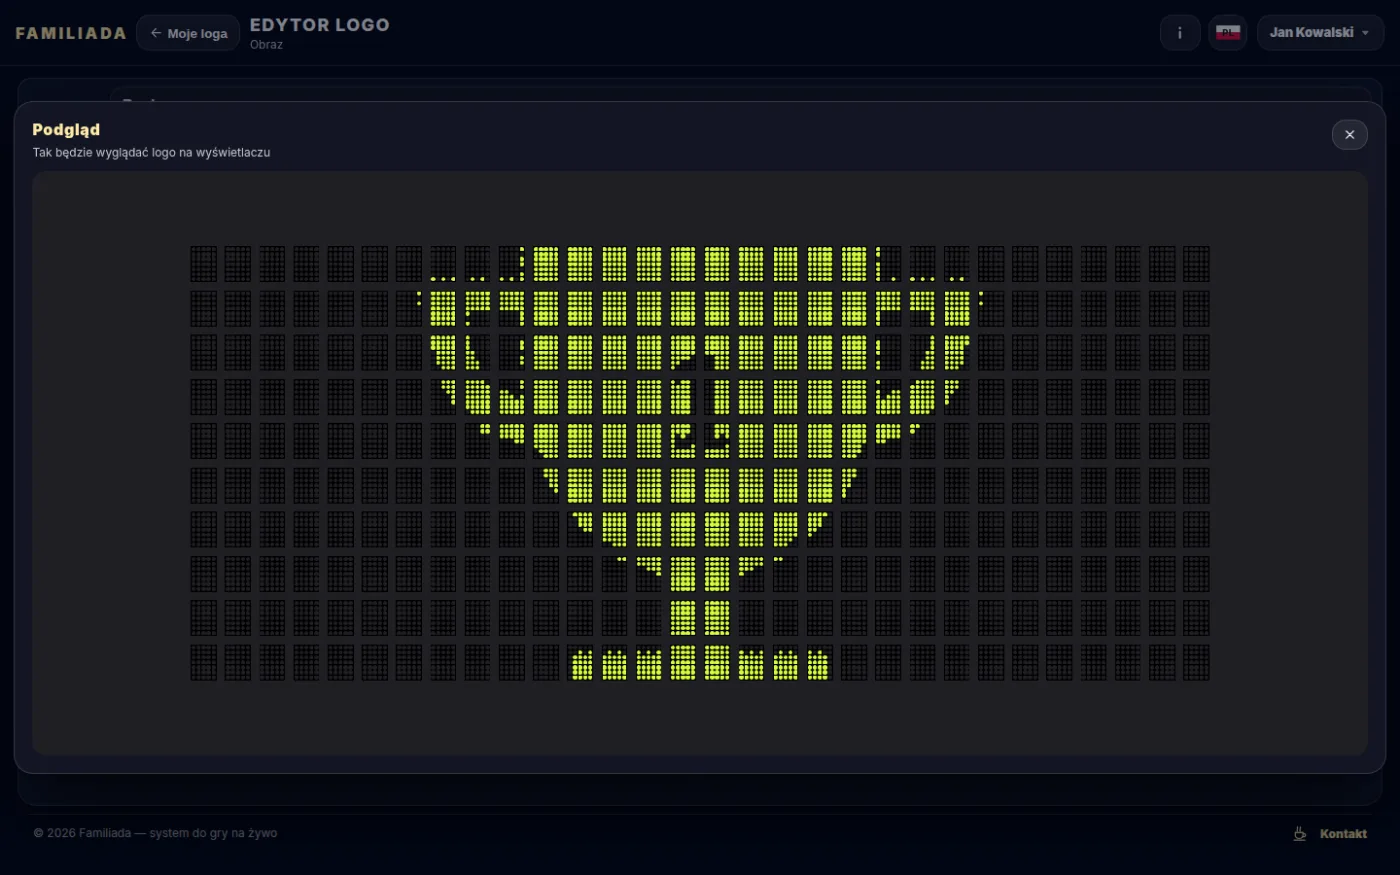Click the EDYTOR LOGO heading
Viewport: 1400px width, 875px height.
(320, 25)
